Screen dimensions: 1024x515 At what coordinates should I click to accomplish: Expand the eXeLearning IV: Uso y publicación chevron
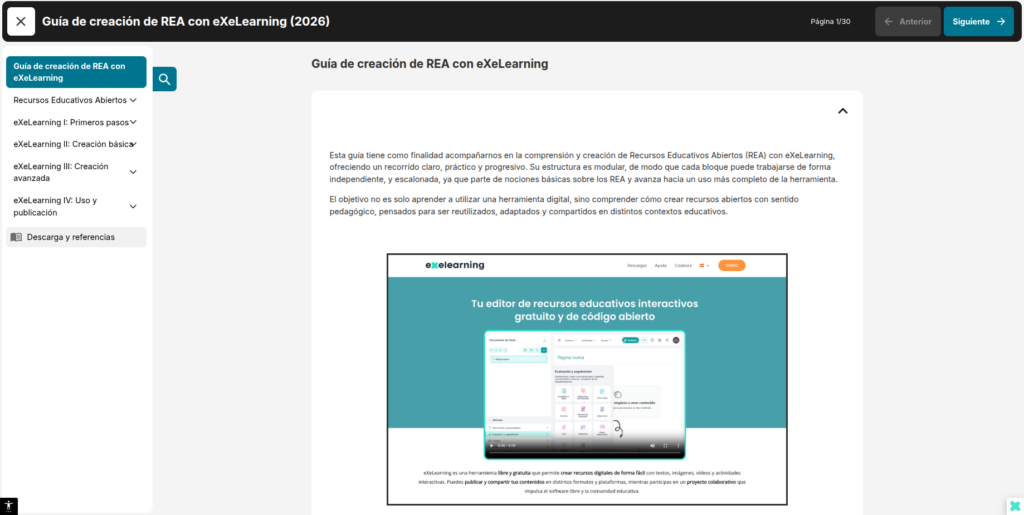(133, 206)
